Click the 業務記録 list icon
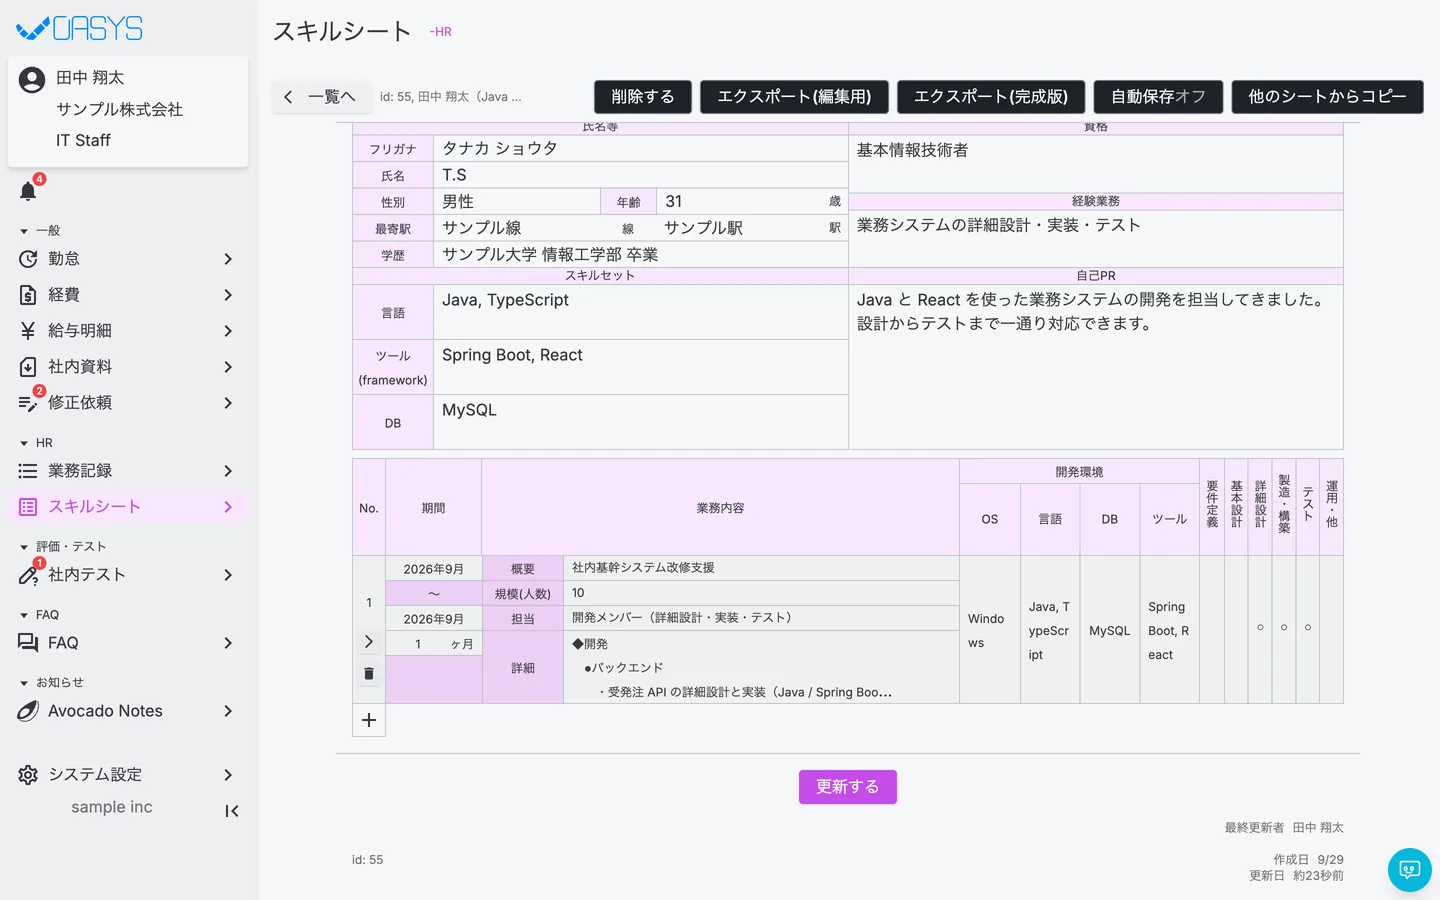Image resolution: width=1440 pixels, height=900 pixels. 28,471
